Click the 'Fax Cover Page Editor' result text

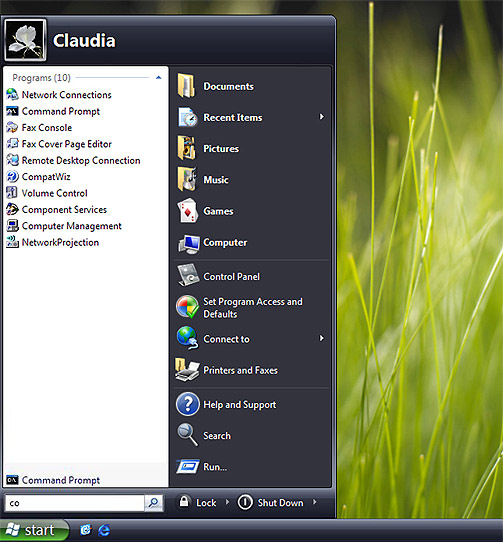point(66,144)
